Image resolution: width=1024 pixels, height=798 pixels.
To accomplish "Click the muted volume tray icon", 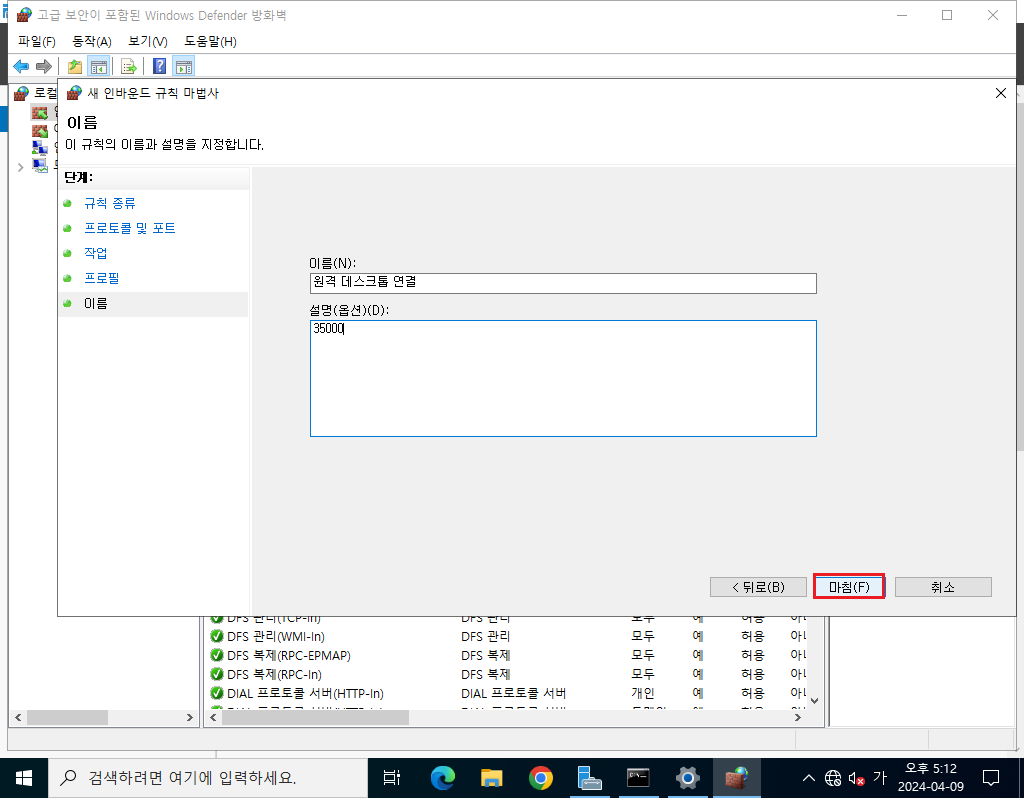I will coord(856,778).
